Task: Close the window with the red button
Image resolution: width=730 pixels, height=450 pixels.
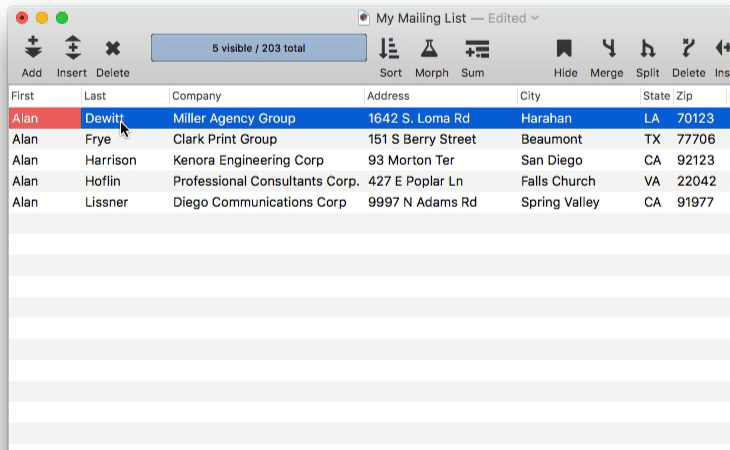Action: coord(21,18)
